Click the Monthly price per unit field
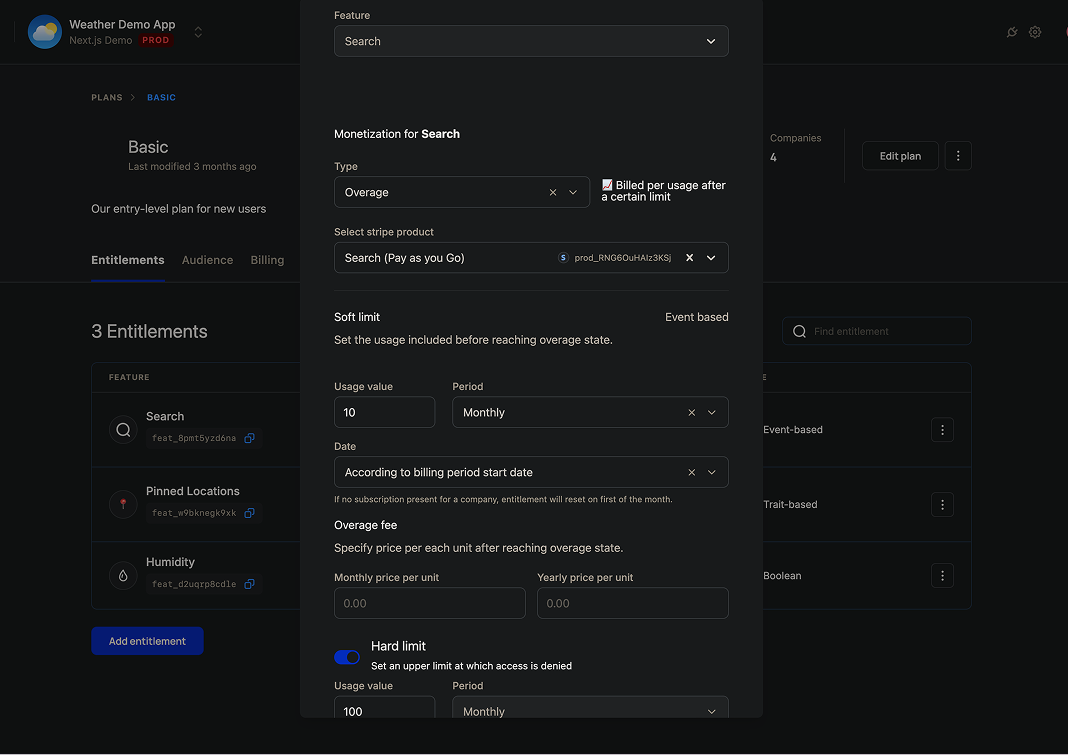Screen dimensions: 1068x755 (x=429, y=603)
